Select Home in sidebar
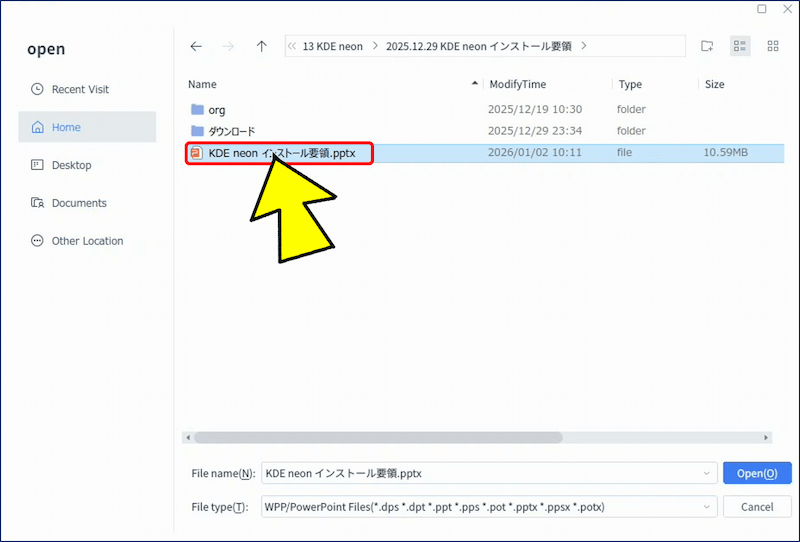The width and height of the screenshot is (800, 542). (87, 127)
